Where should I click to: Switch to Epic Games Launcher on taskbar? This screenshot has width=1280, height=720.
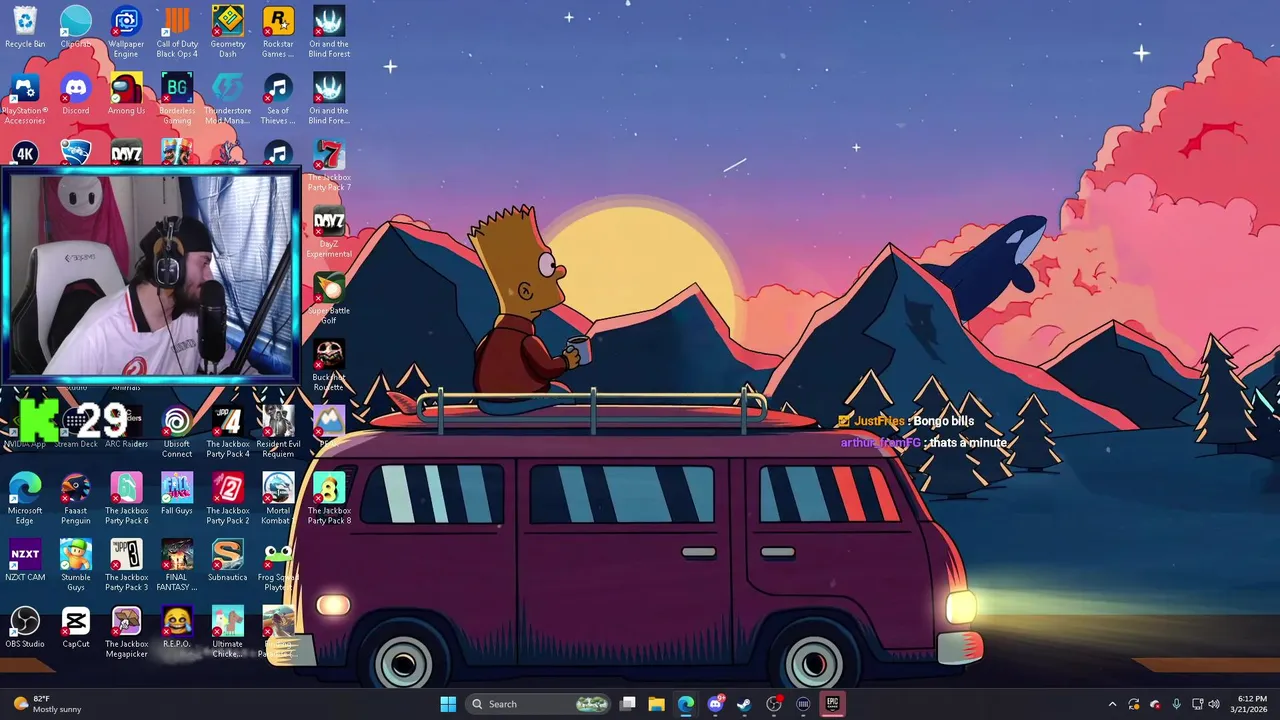pos(832,704)
